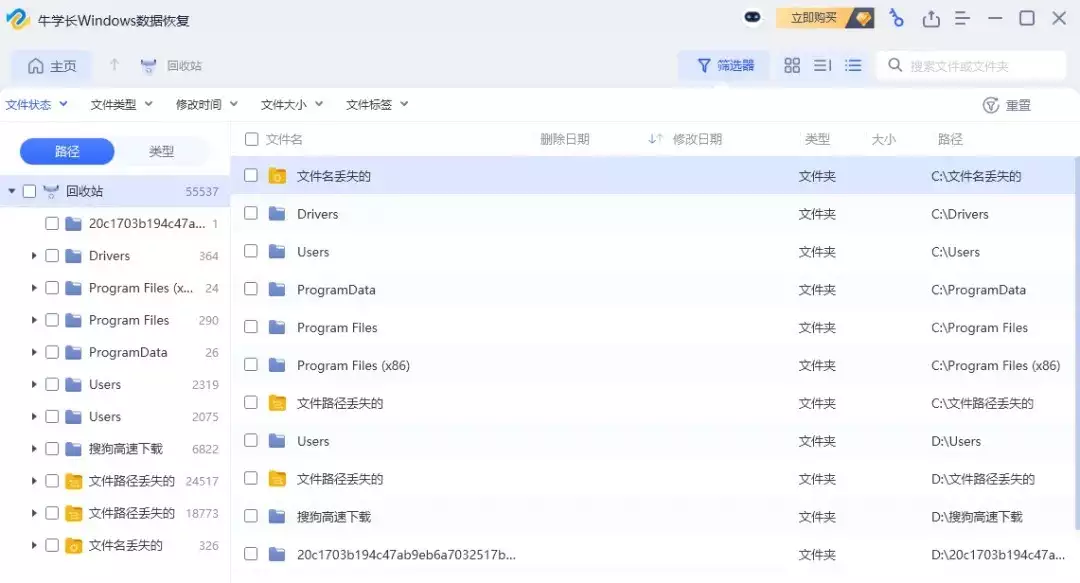
Task: Click the 立即购买 buy now button
Action: (824, 18)
